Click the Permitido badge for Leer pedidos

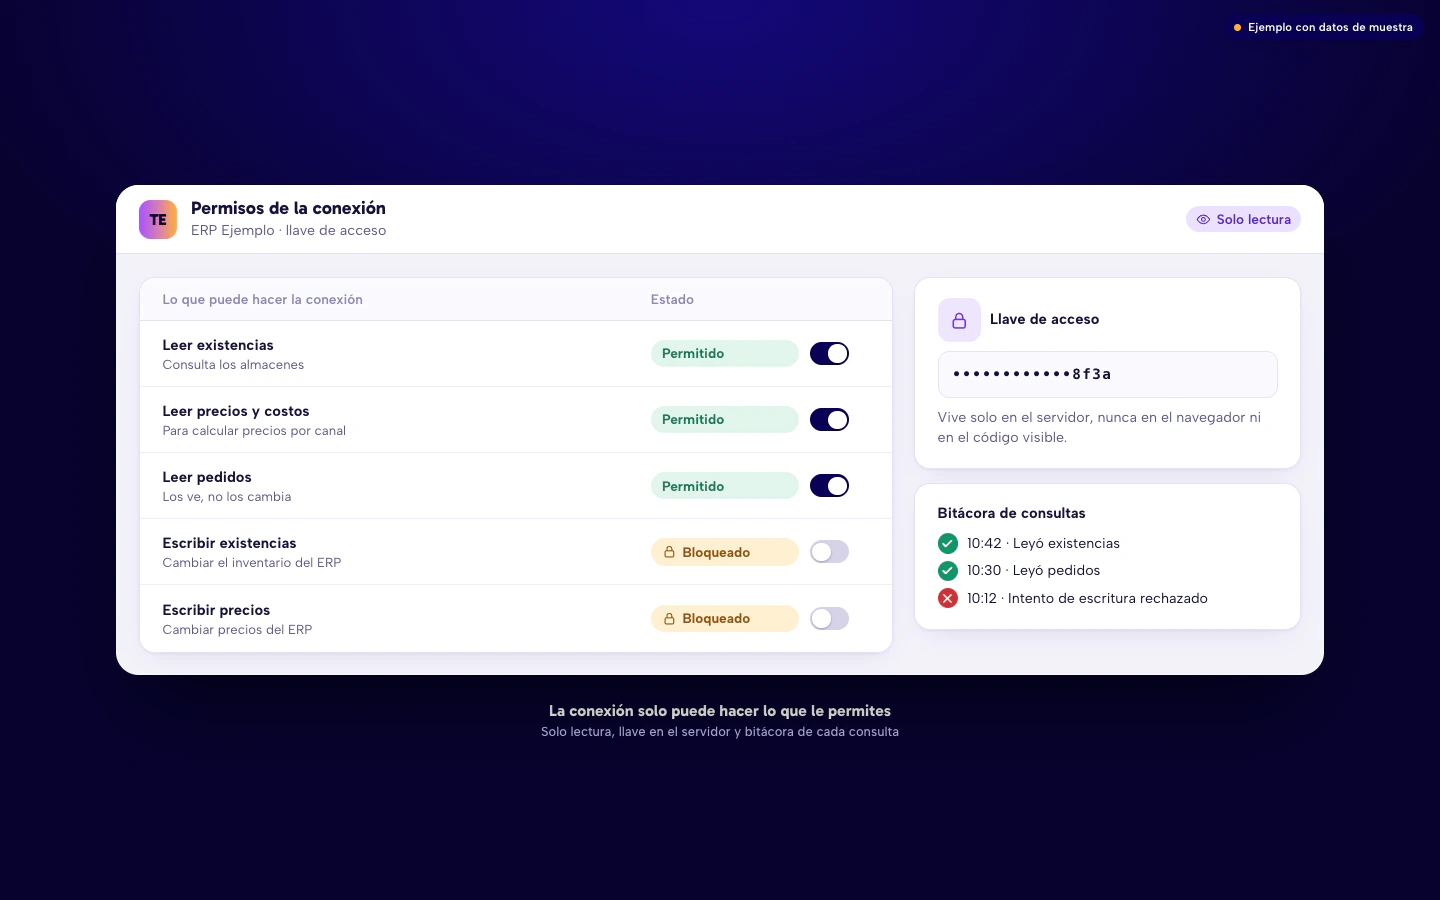click(724, 486)
